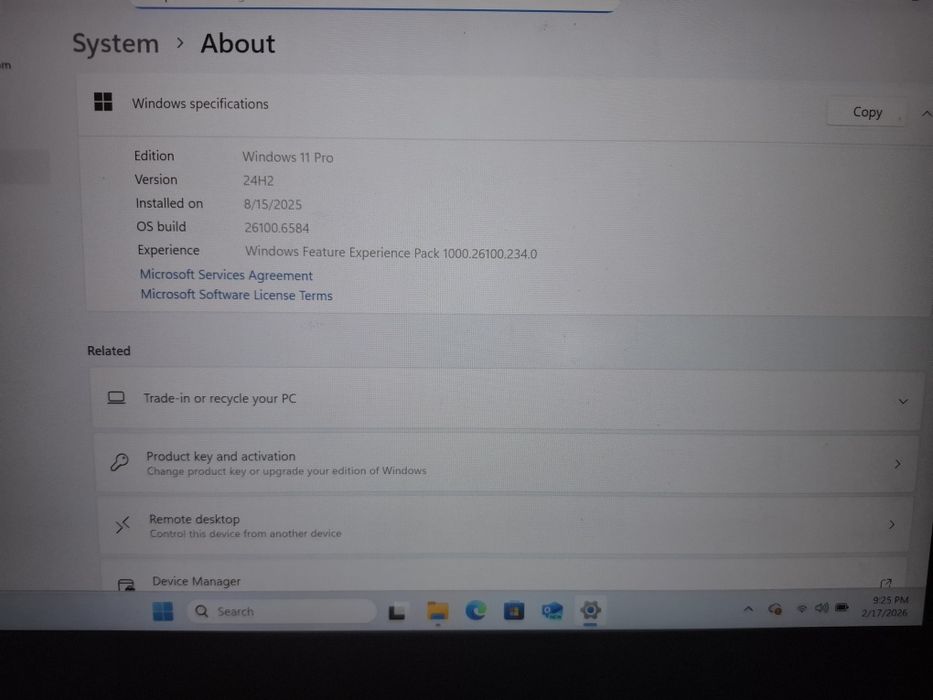This screenshot has height=700, width=933.
Task: Click the OS build value 26100.6584
Action: (x=277, y=228)
